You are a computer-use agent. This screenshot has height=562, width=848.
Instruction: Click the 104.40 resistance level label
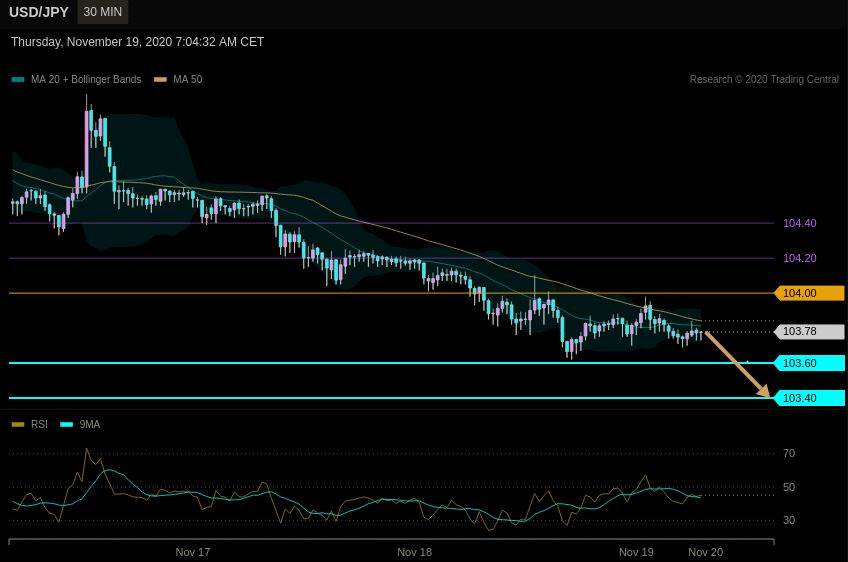[799, 223]
